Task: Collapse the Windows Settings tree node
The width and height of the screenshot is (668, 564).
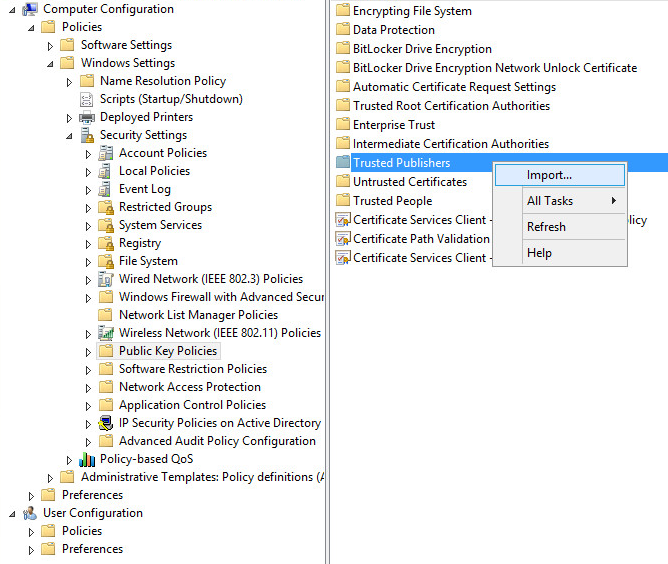Action: [x=51, y=63]
